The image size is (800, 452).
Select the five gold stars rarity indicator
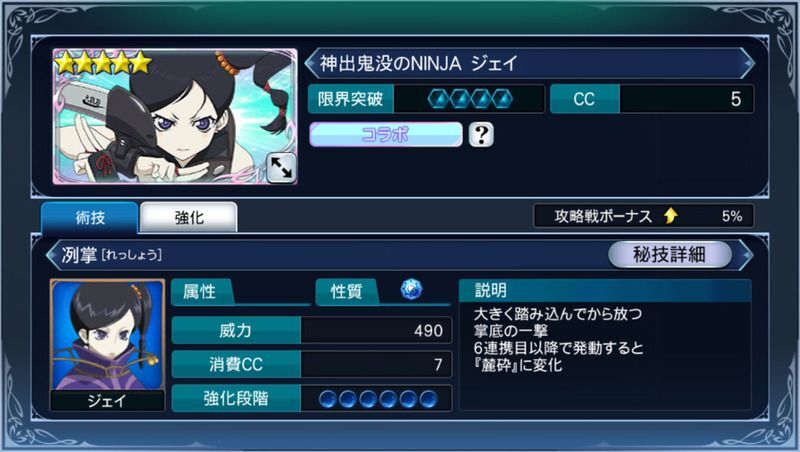[x=103, y=63]
